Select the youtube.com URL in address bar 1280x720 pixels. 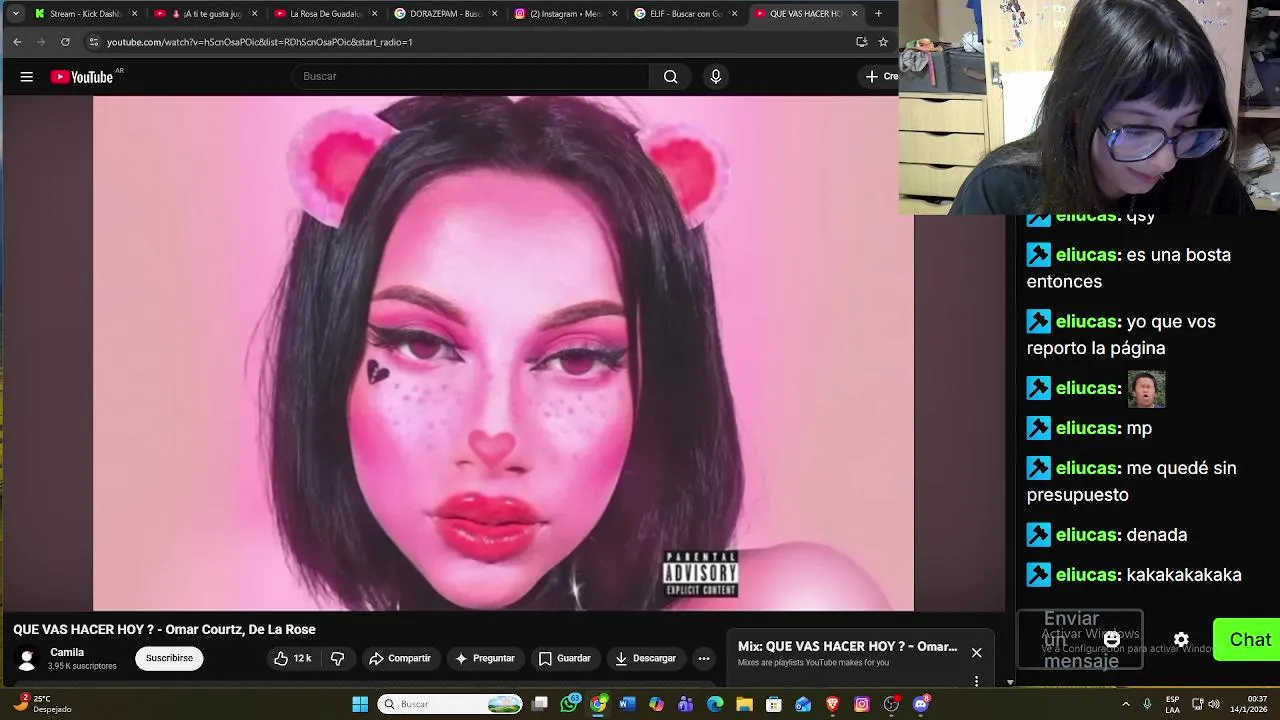point(260,42)
